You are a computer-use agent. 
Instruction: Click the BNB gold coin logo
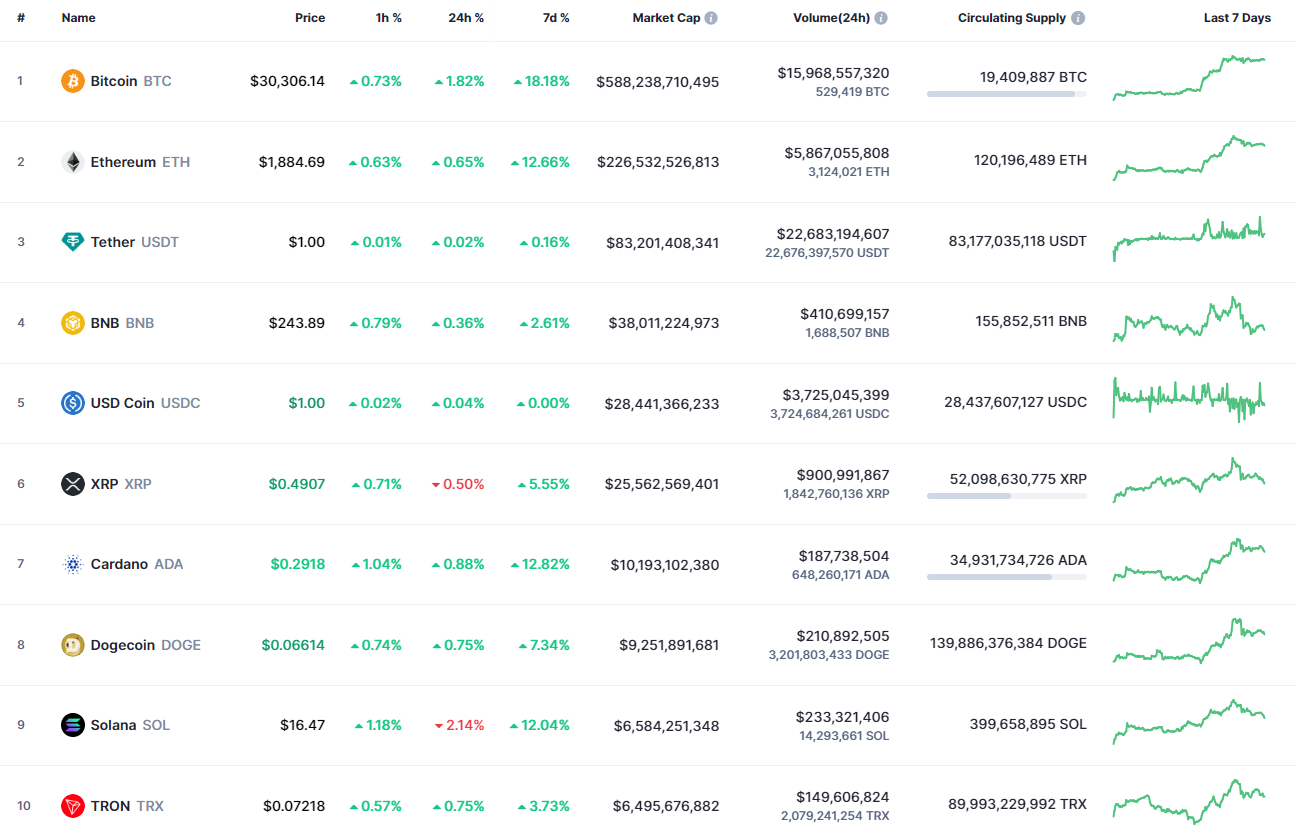(x=71, y=323)
